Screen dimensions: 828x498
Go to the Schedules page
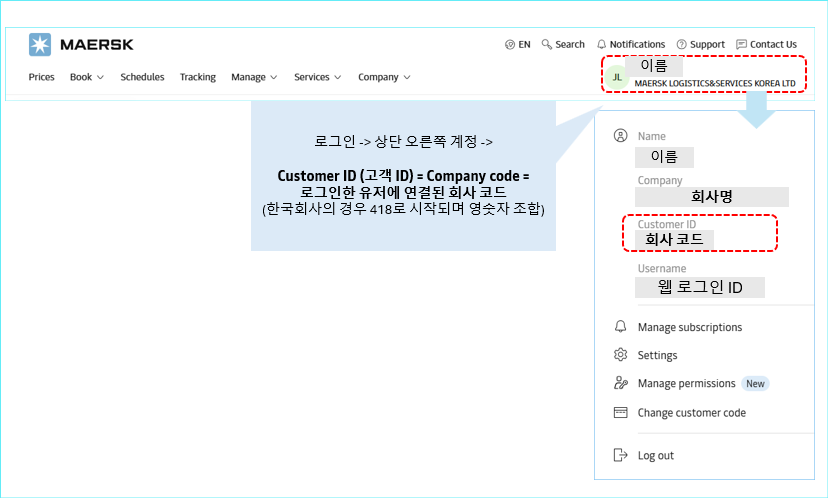[x=142, y=77]
